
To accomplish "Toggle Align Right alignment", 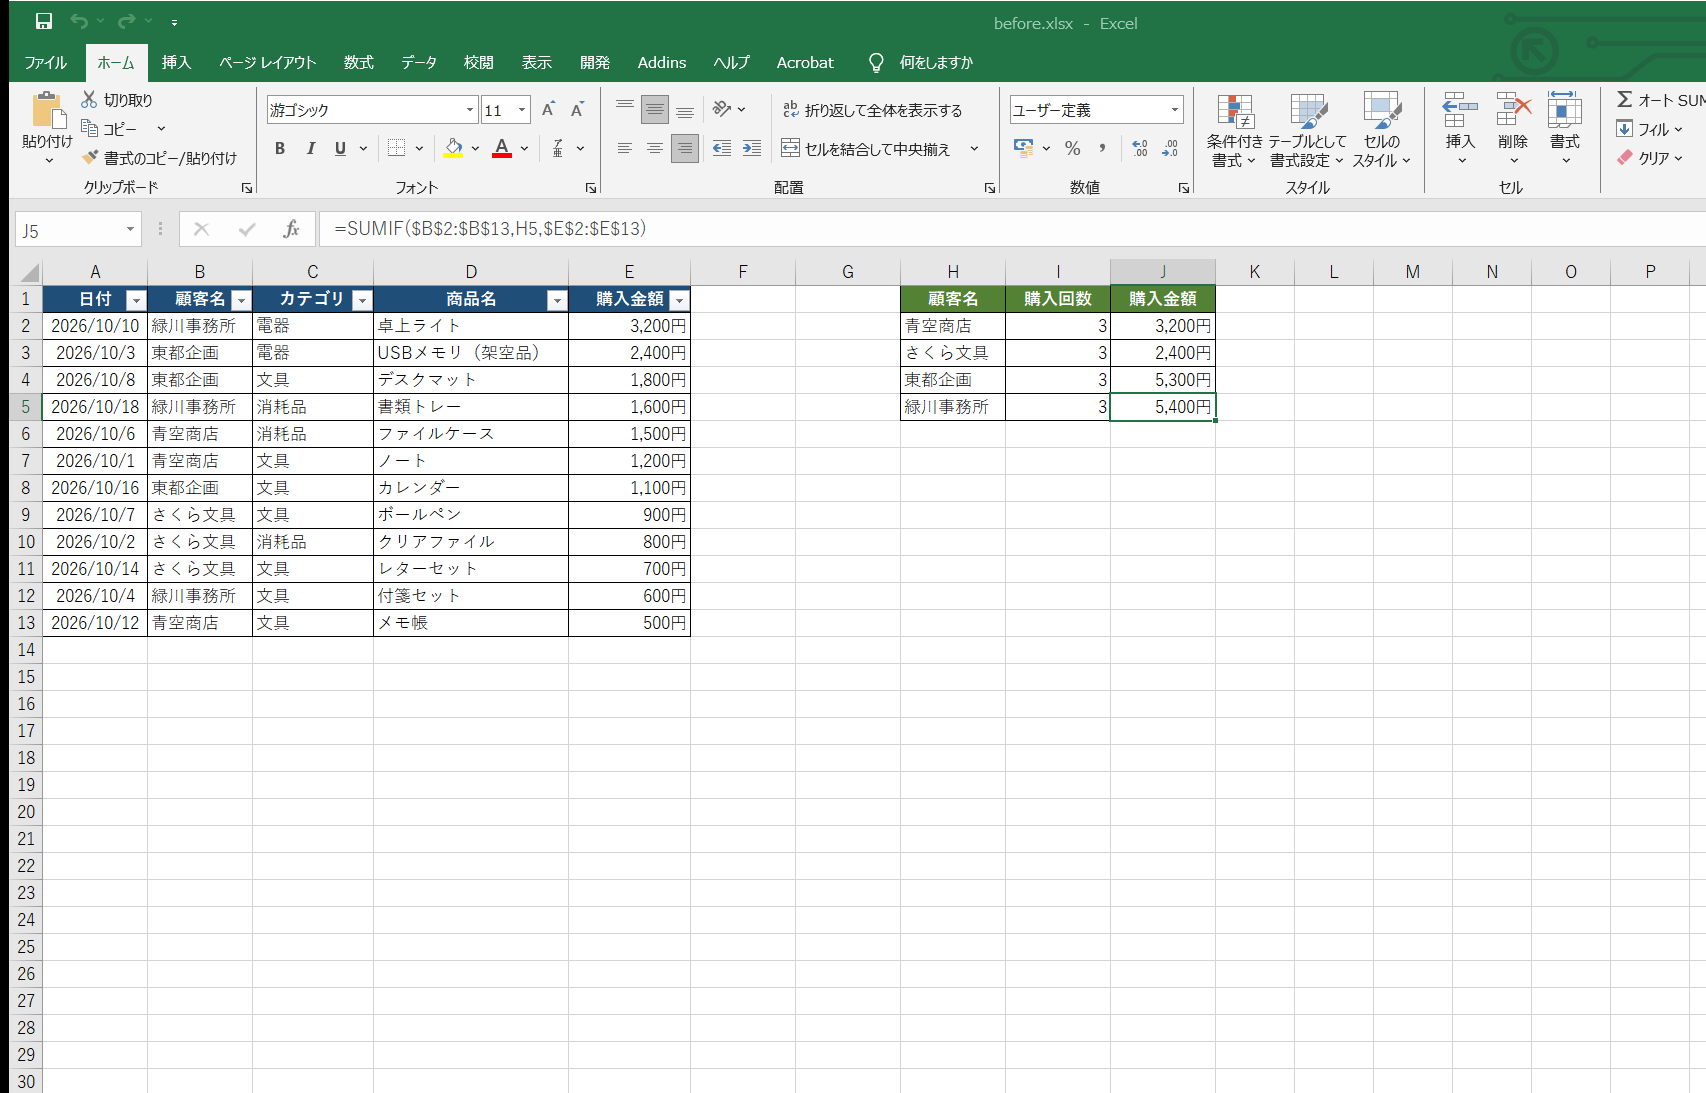I will (684, 148).
